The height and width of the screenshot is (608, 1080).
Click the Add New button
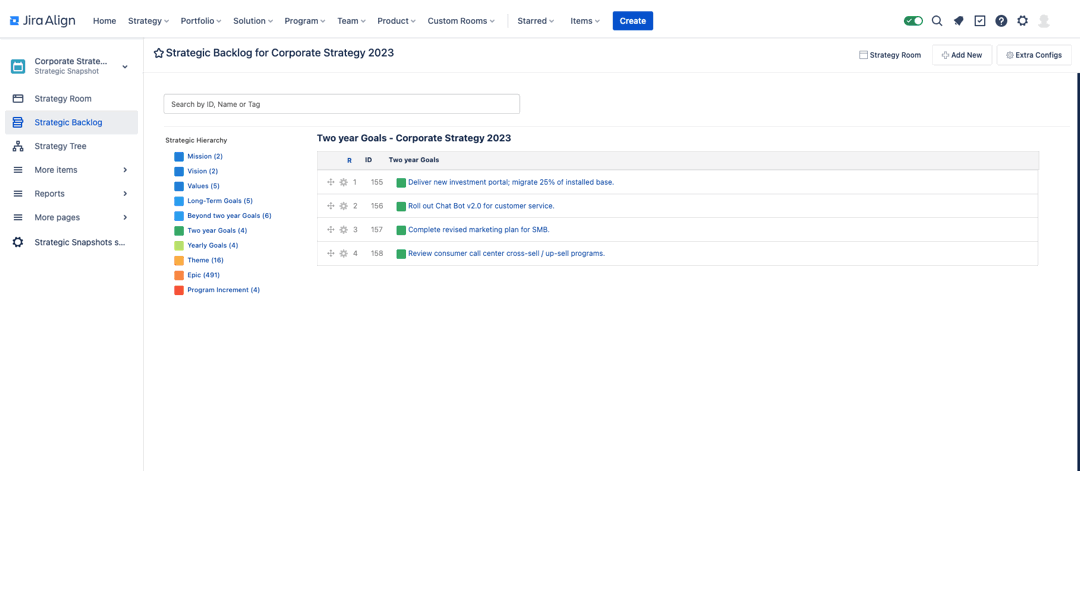pyautogui.click(x=961, y=55)
